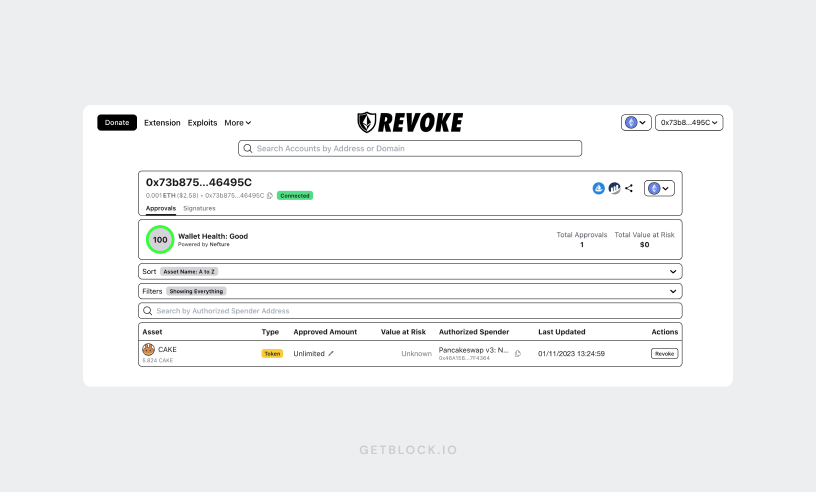Click the 0x73b875...46495C address heading
This screenshot has width=816, height=492.
click(x=199, y=182)
